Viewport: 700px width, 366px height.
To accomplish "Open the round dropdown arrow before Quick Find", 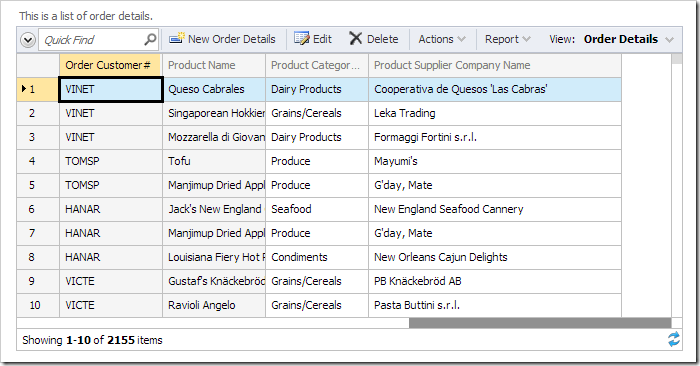I will (28, 40).
